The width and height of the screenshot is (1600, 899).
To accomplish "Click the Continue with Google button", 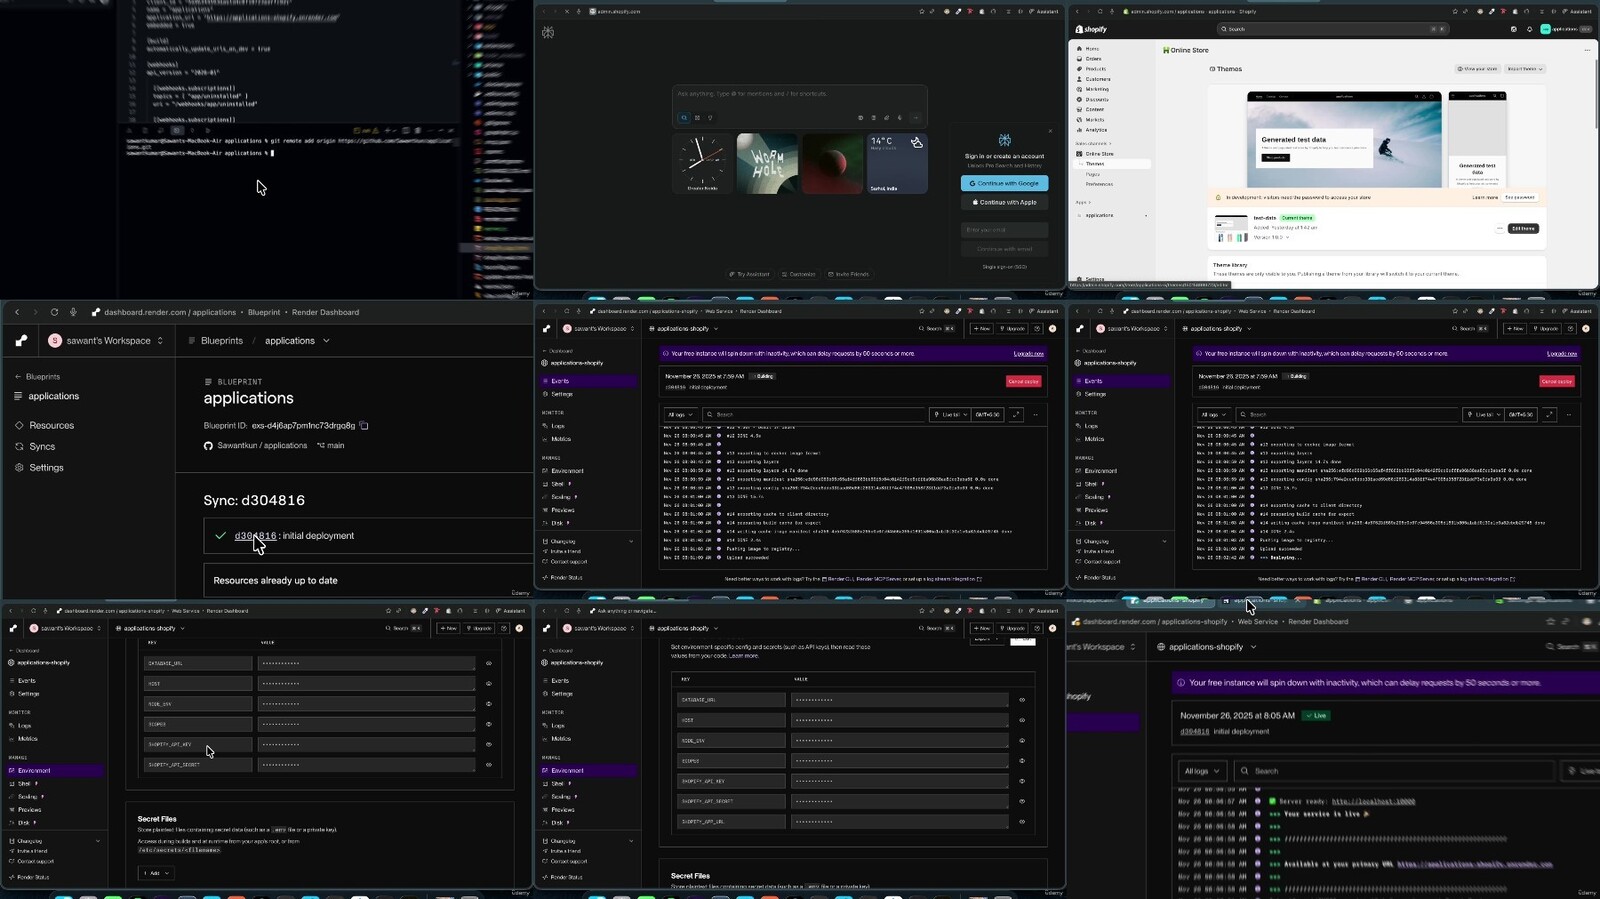I will pyautogui.click(x=1004, y=184).
